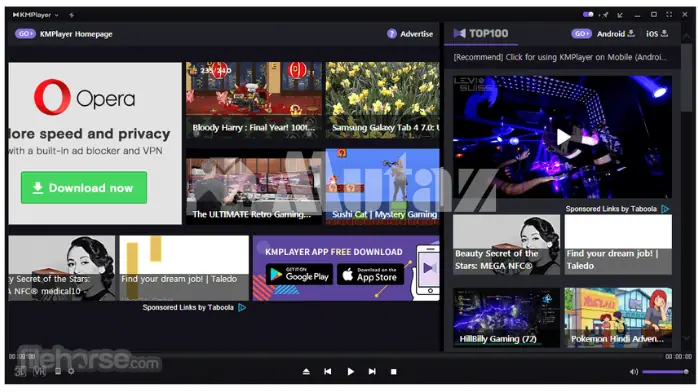Open The ULTIMATE Retro Gaming video thumbnail
The image size is (698, 392).
(x=254, y=186)
